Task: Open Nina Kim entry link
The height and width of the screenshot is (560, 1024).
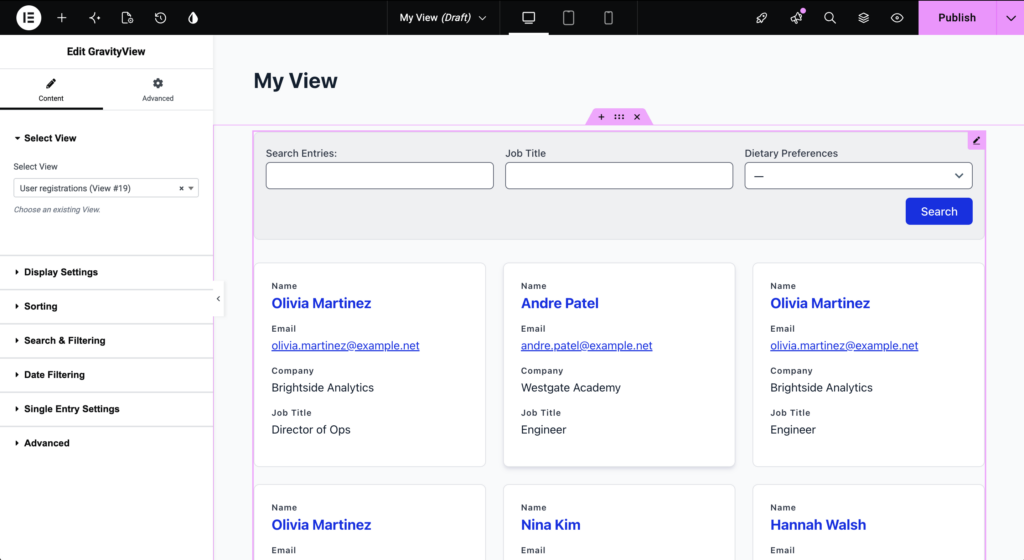Action: (551, 525)
